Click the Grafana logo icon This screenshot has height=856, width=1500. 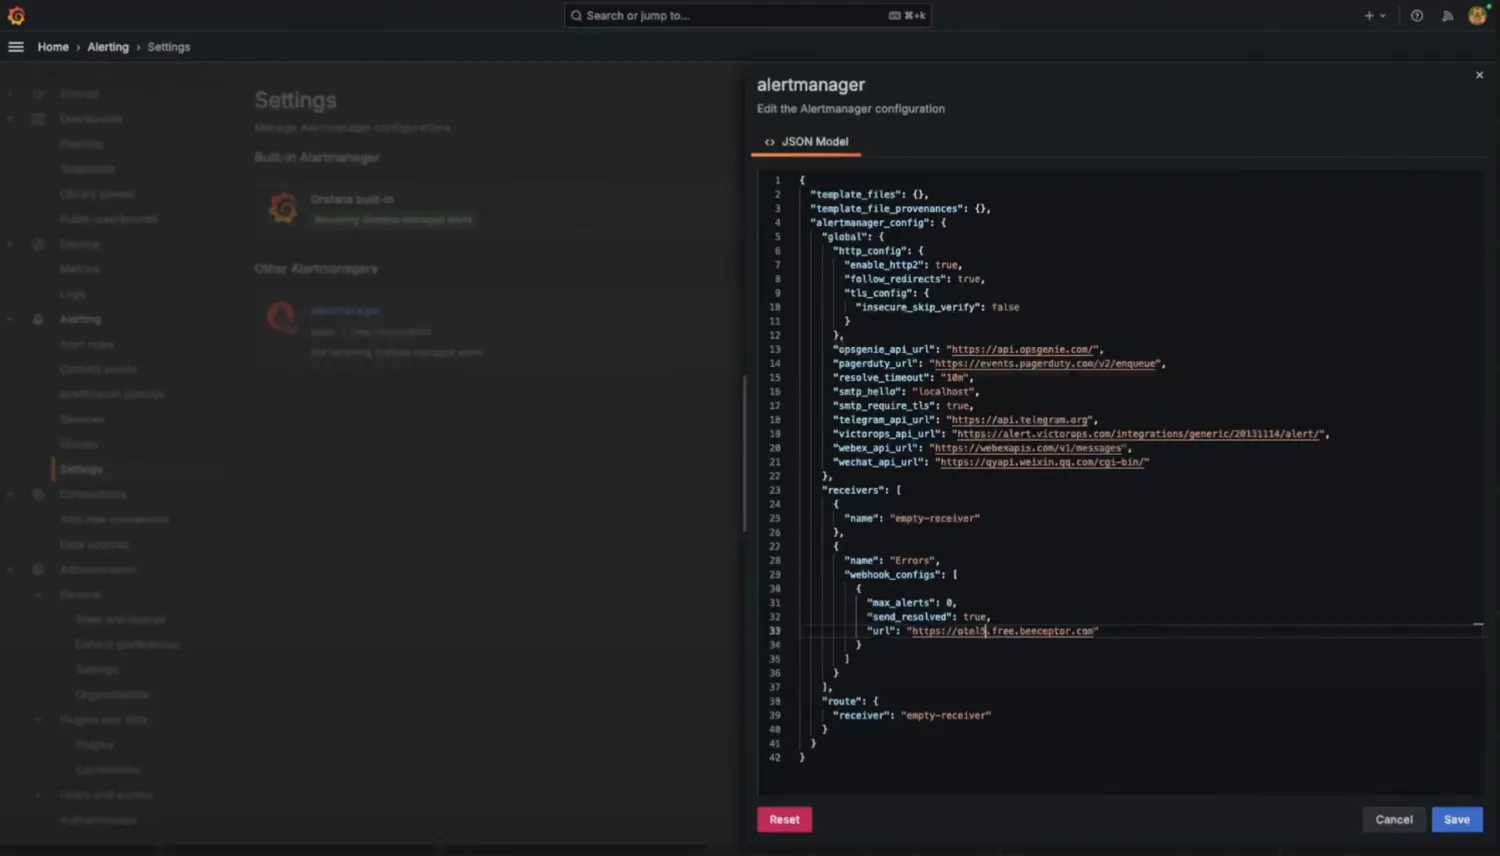(16, 15)
